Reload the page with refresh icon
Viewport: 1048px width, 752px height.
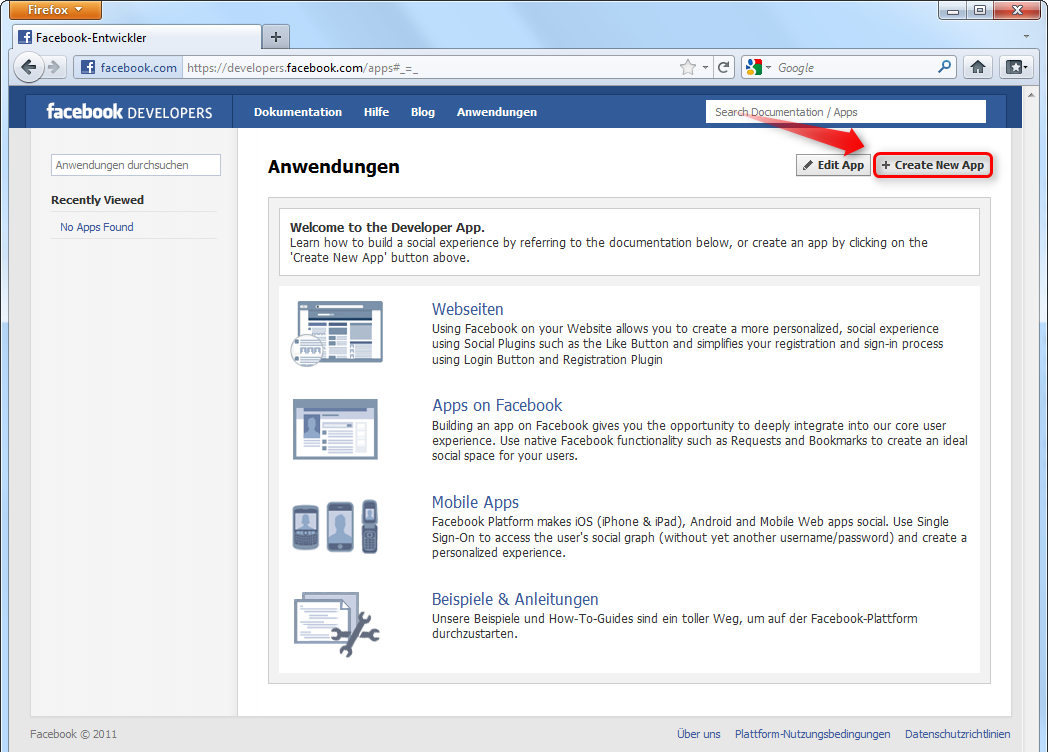click(724, 67)
